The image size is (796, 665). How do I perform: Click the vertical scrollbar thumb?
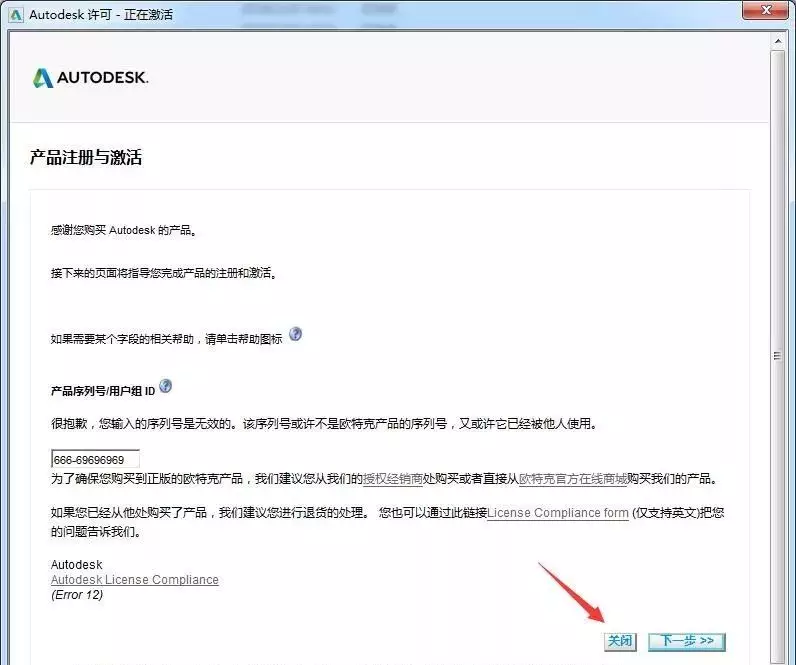pyautogui.click(x=778, y=355)
